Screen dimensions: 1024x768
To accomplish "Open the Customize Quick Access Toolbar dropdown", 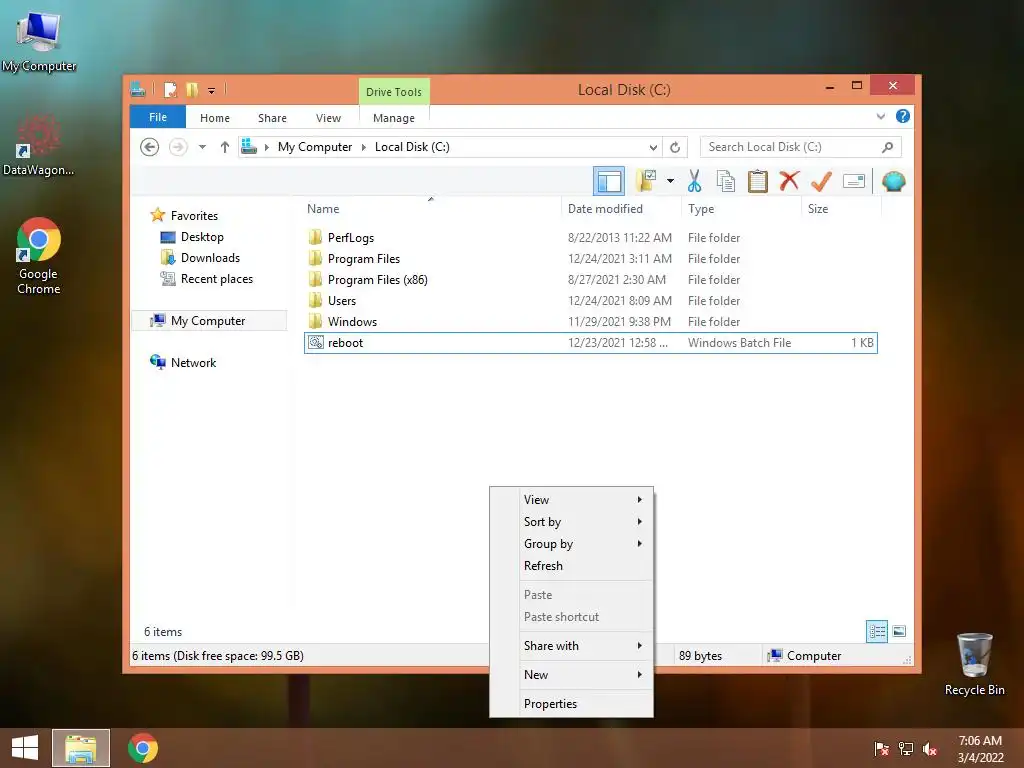I will point(212,90).
